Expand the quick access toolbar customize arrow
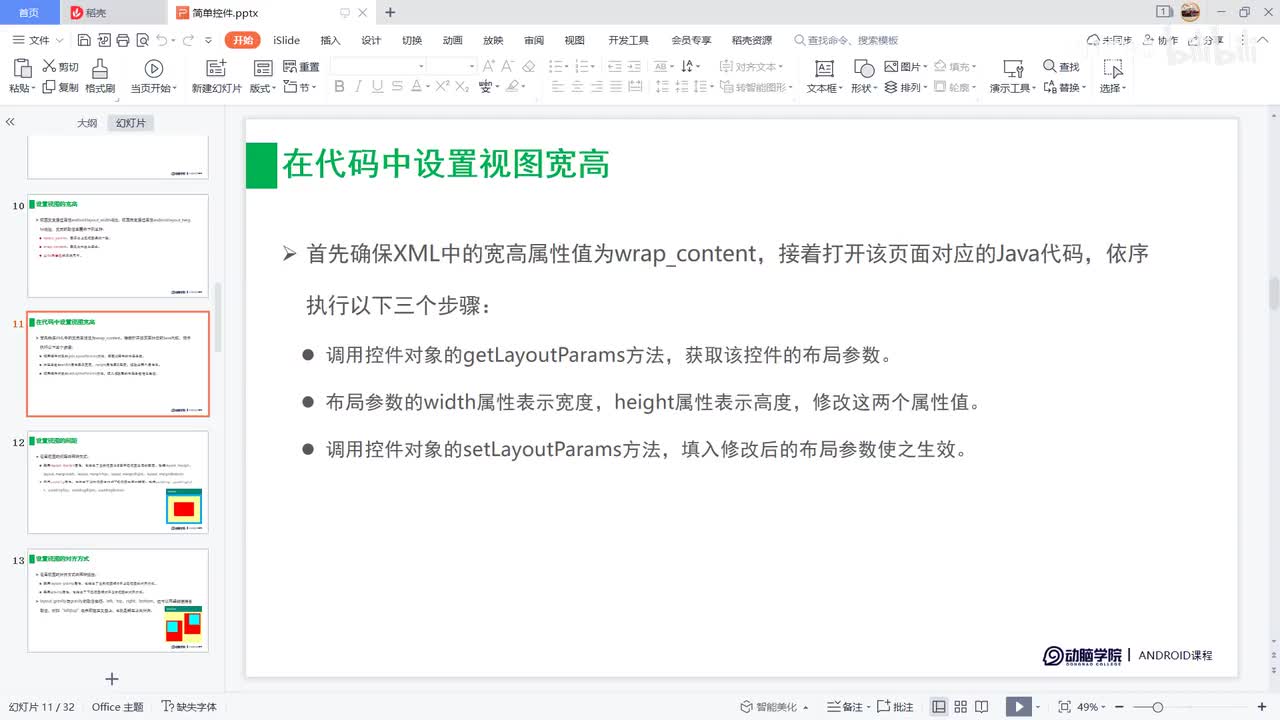Viewport: 1280px width, 720px height. click(x=208, y=40)
